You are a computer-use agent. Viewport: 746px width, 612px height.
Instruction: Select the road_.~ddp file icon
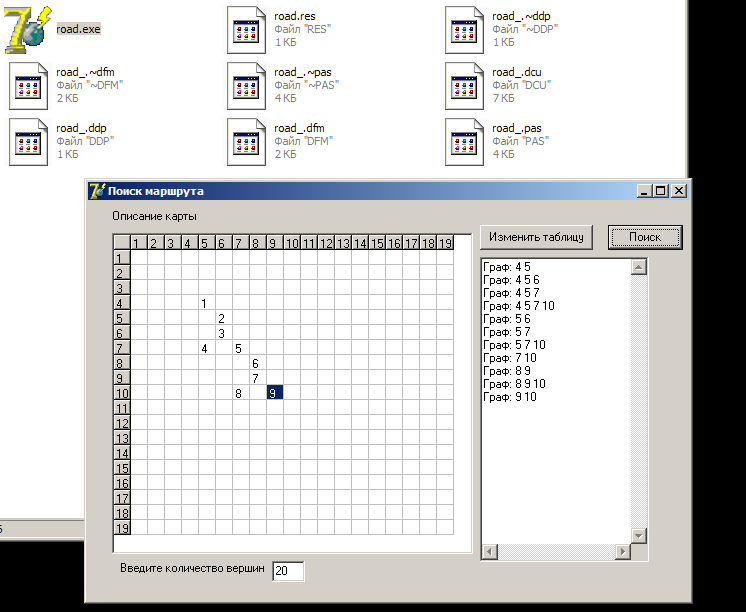click(464, 30)
